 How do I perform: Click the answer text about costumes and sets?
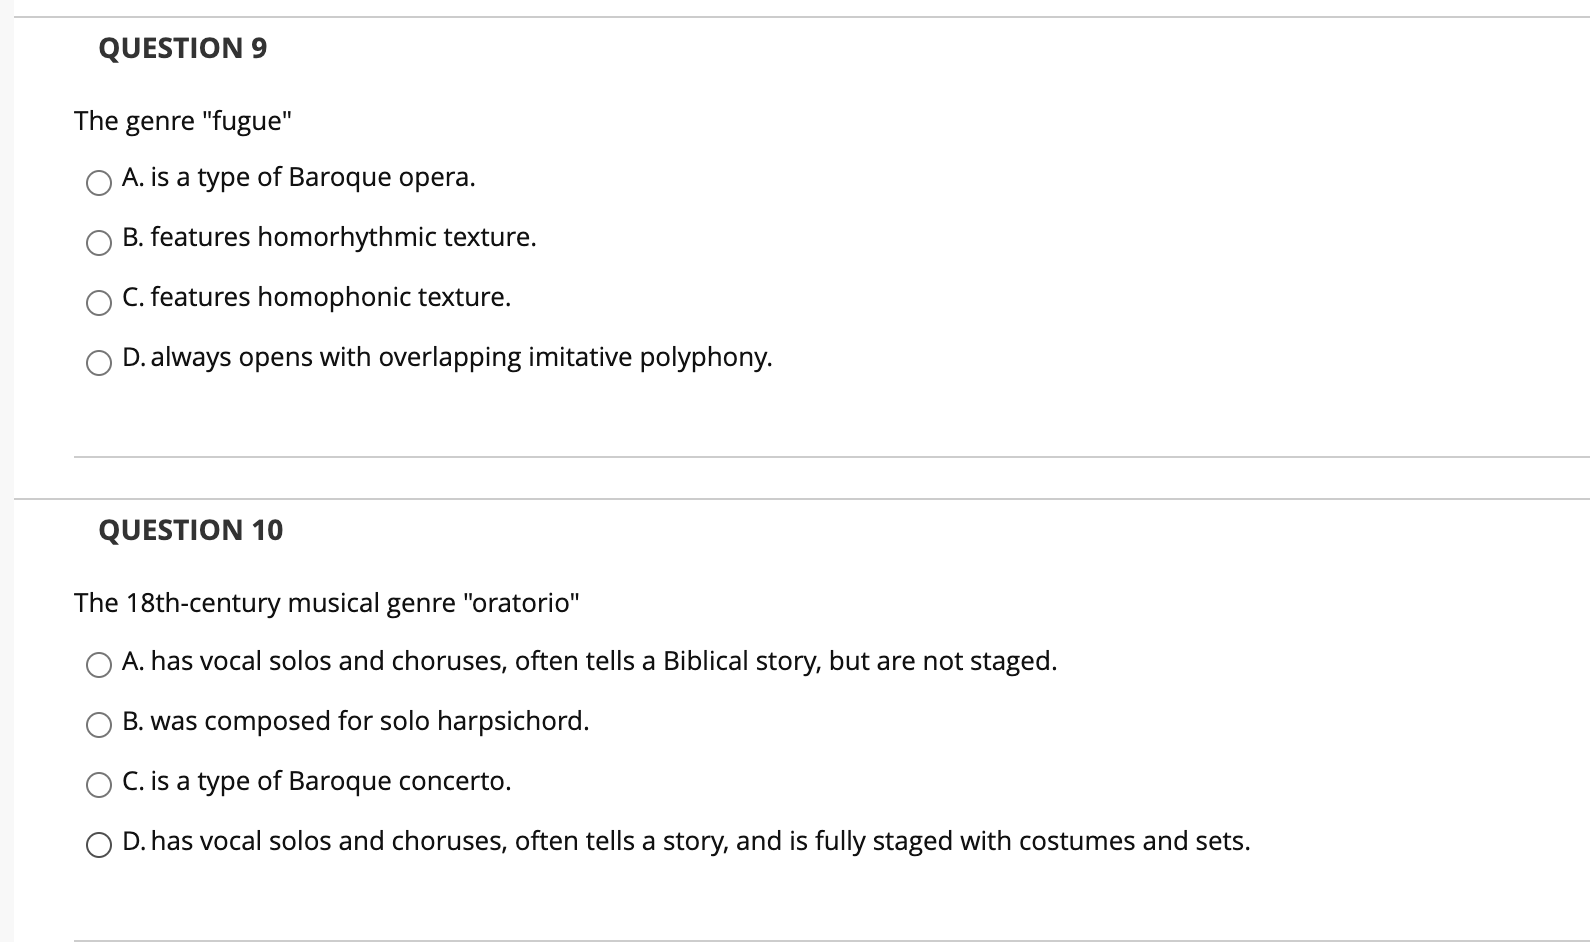tap(701, 841)
